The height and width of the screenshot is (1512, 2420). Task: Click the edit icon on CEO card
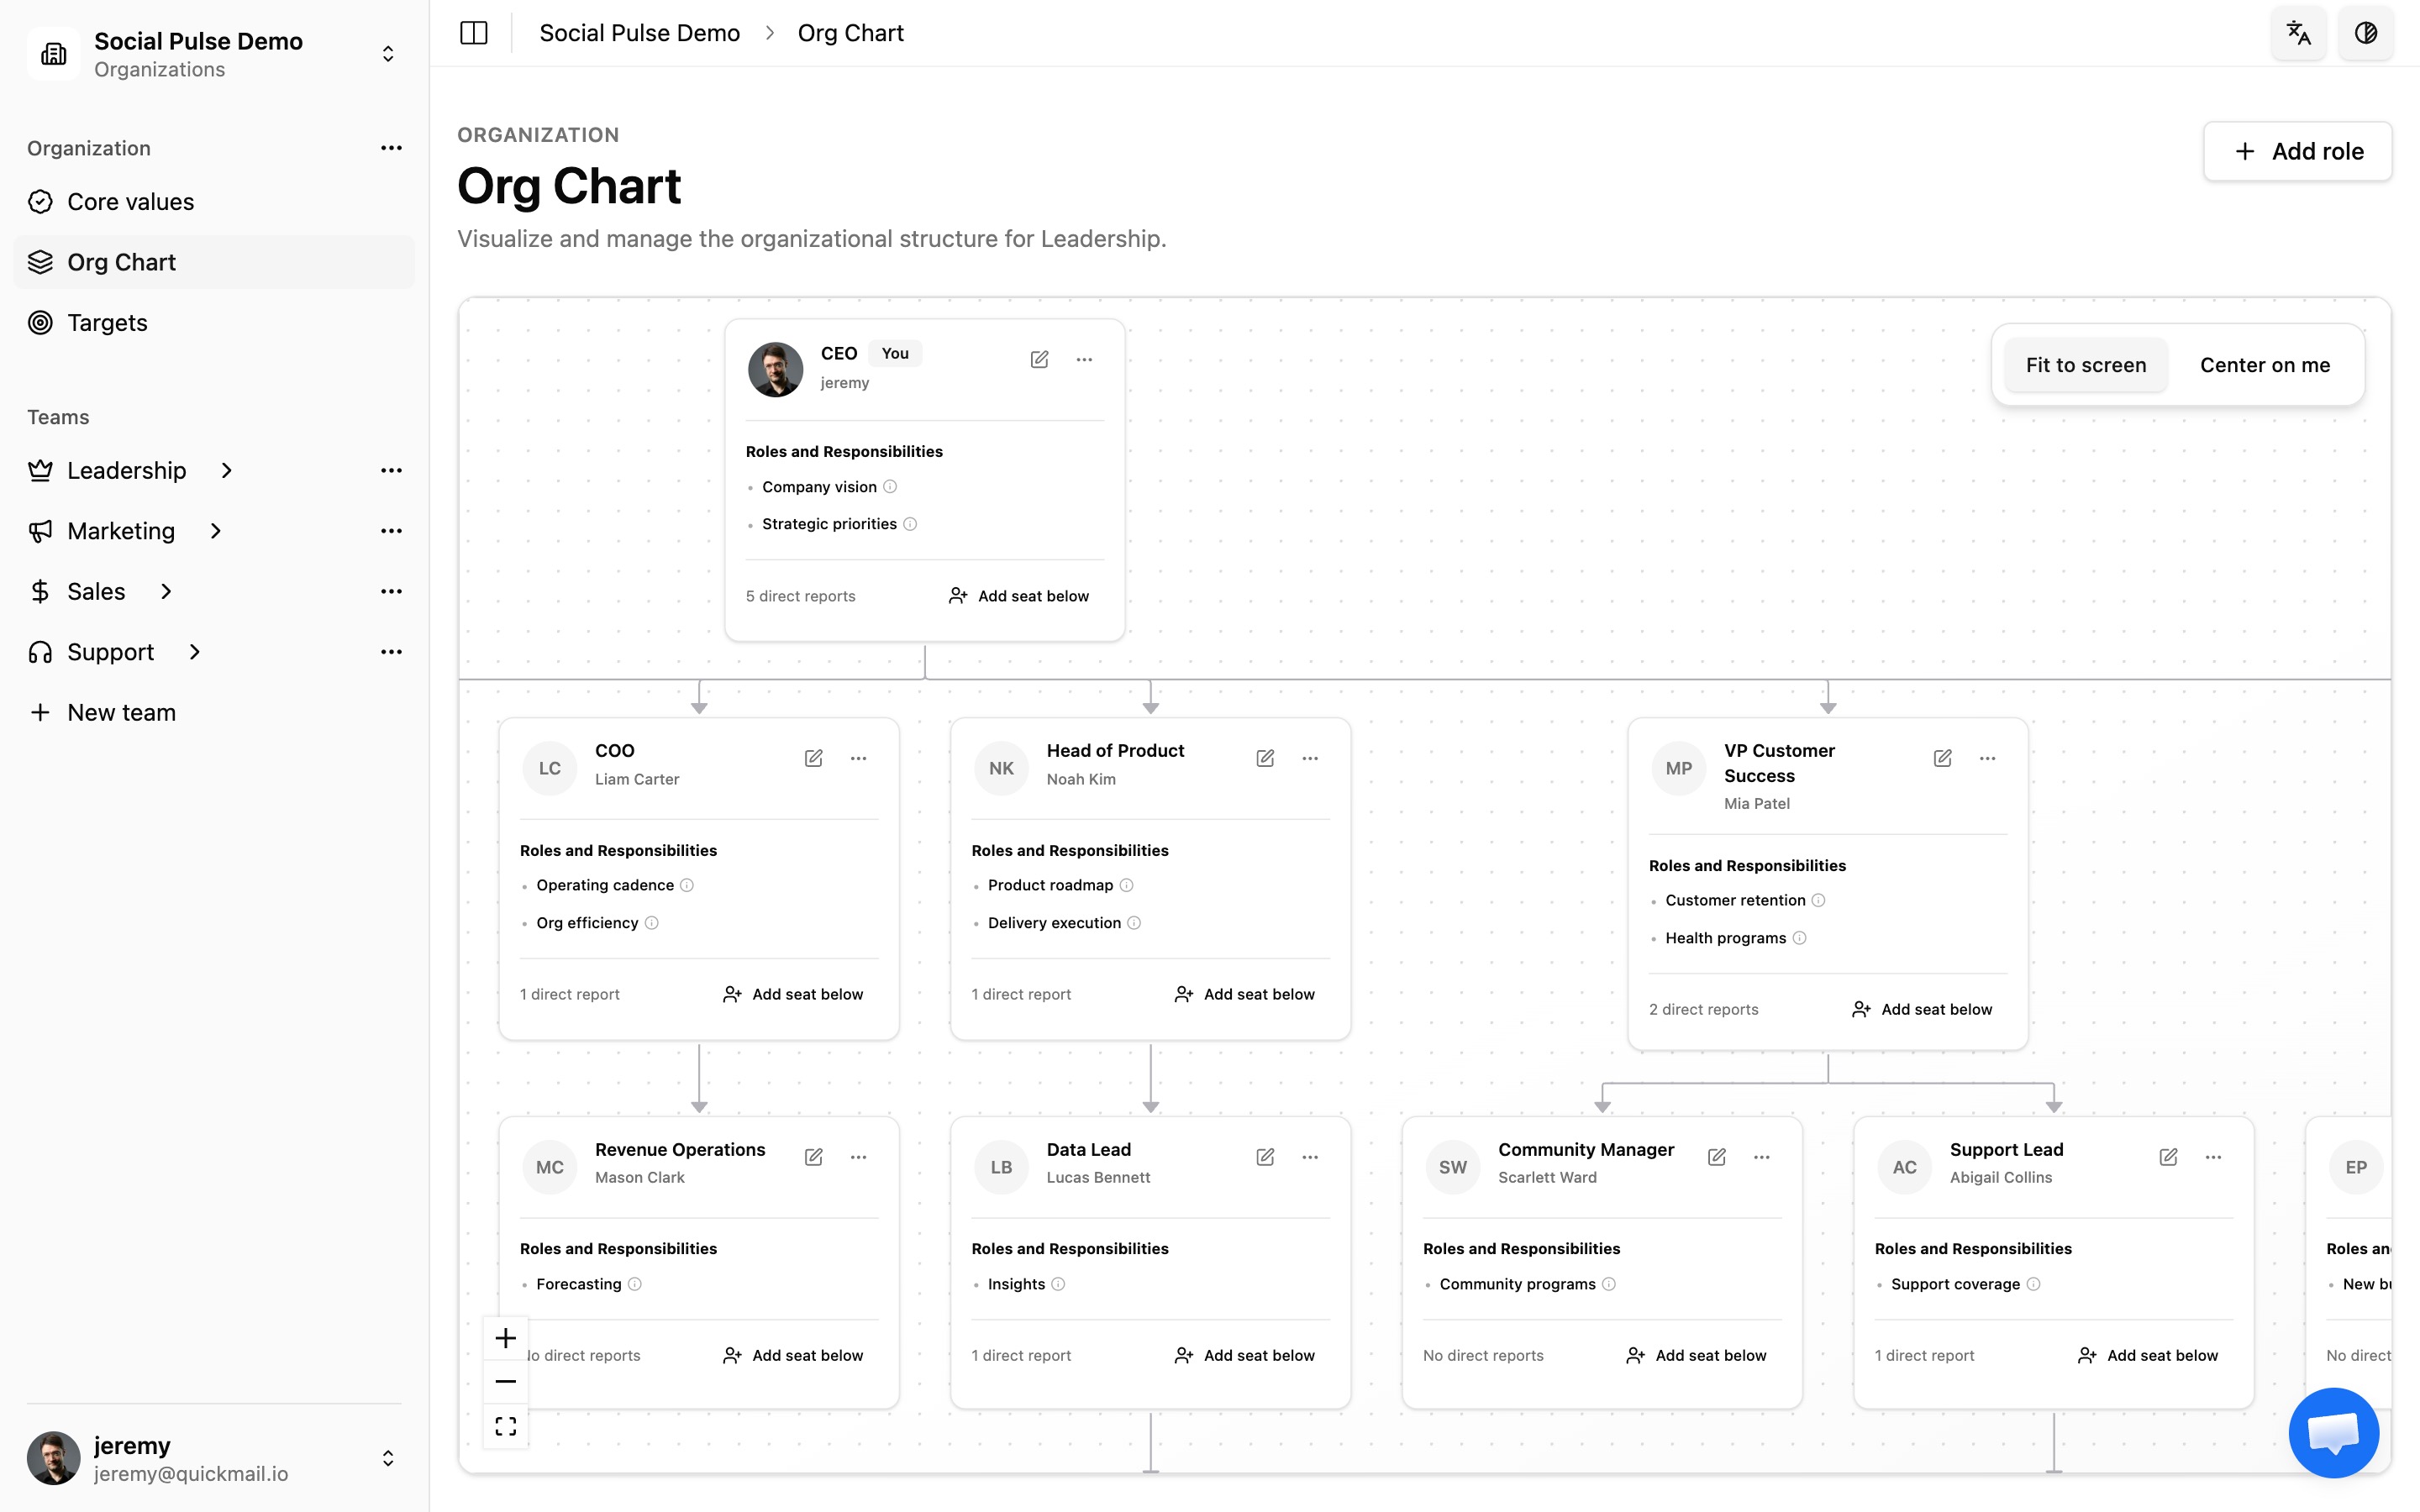(x=1039, y=359)
